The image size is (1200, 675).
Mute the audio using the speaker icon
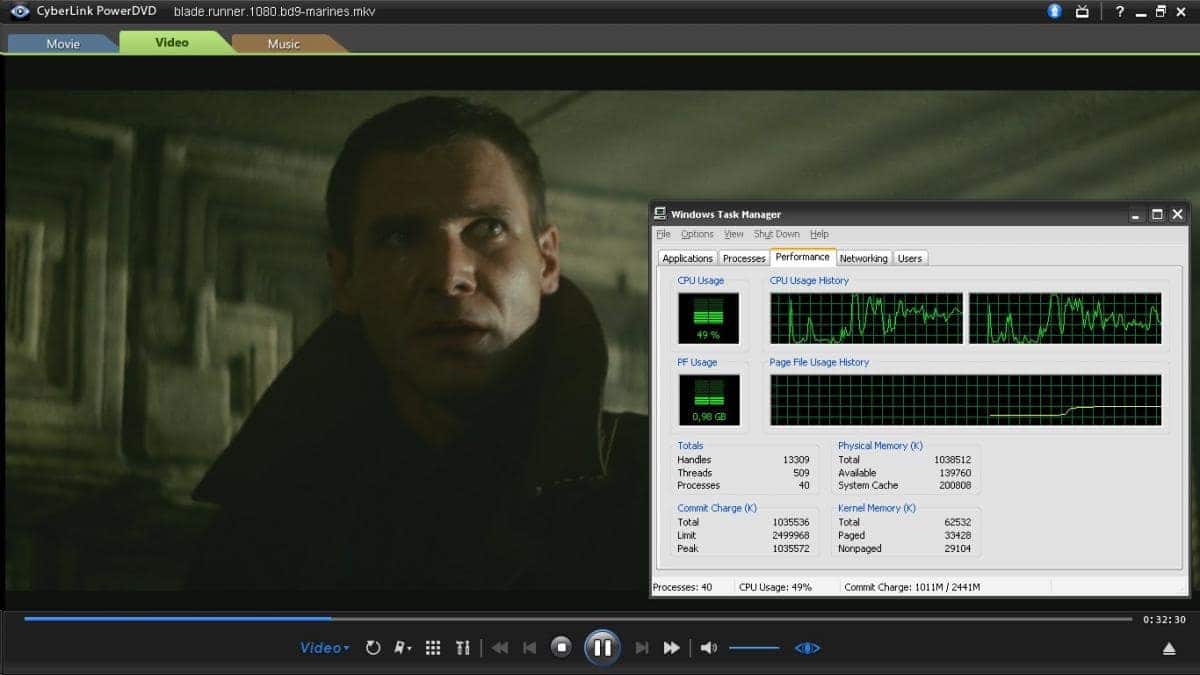[x=708, y=648]
